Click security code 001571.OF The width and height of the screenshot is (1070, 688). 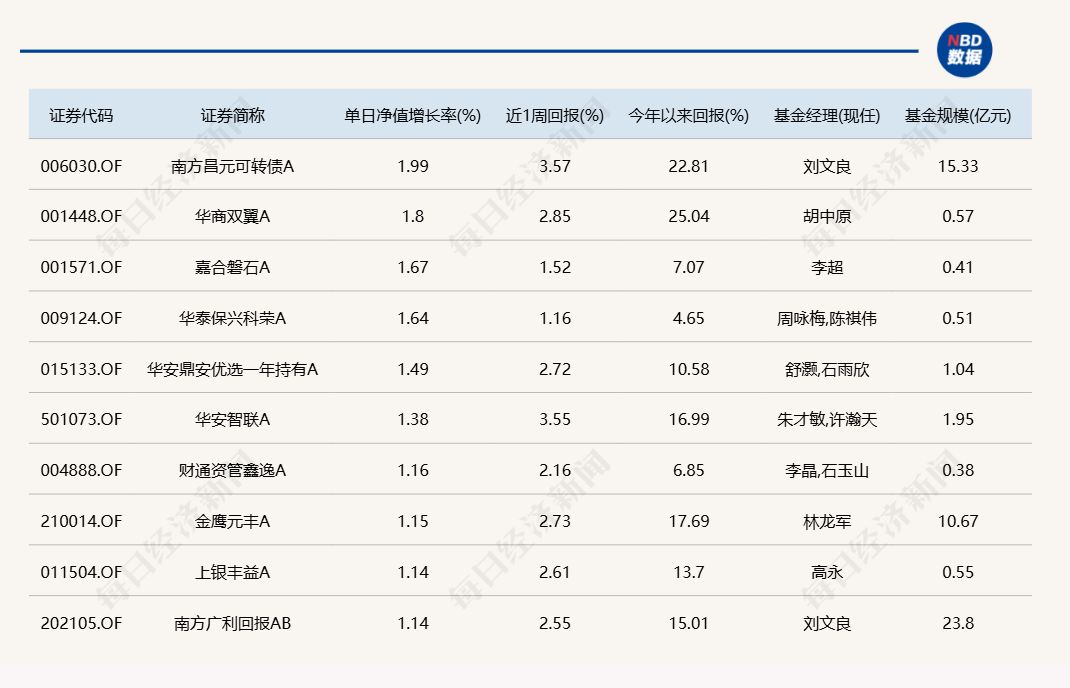(x=81, y=267)
